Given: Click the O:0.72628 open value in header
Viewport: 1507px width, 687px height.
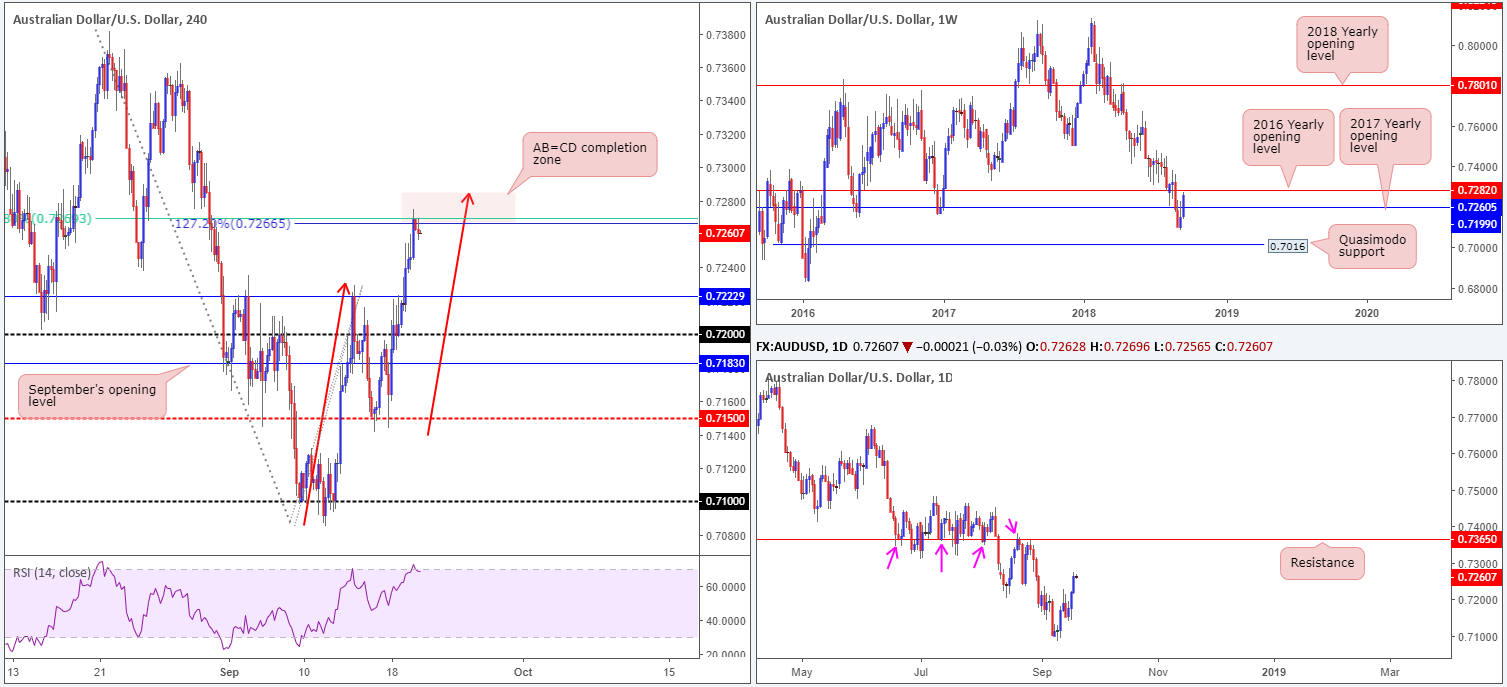Looking at the screenshot, I should click(x=1057, y=346).
